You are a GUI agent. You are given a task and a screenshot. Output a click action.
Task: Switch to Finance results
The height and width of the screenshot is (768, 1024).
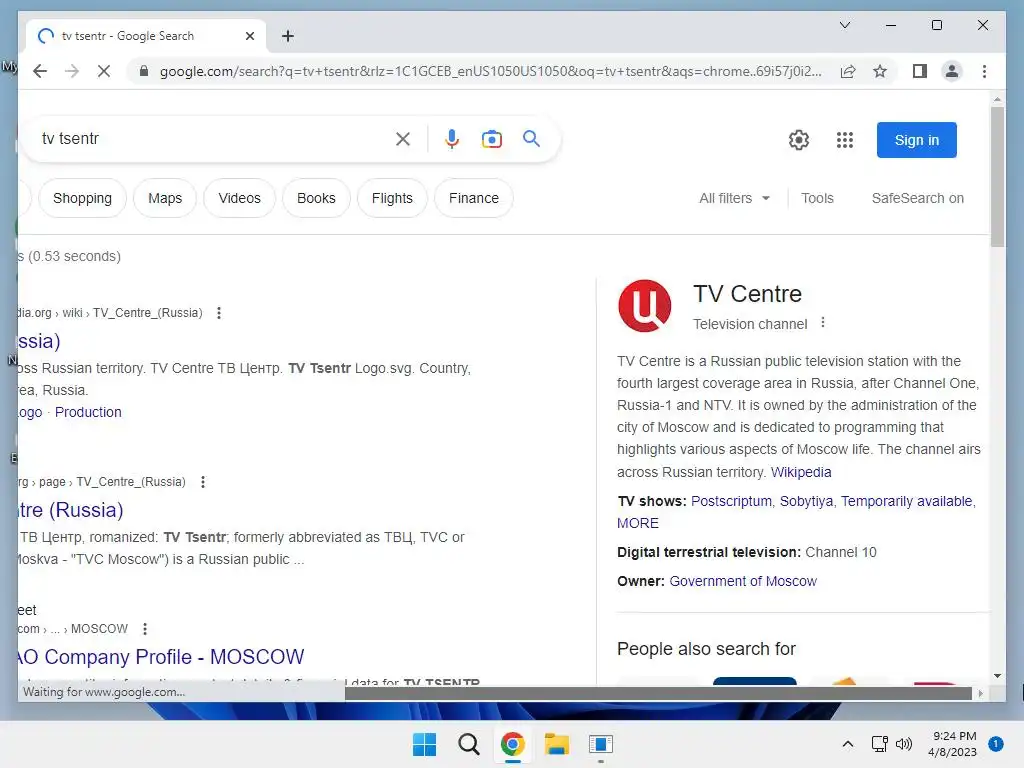473,198
